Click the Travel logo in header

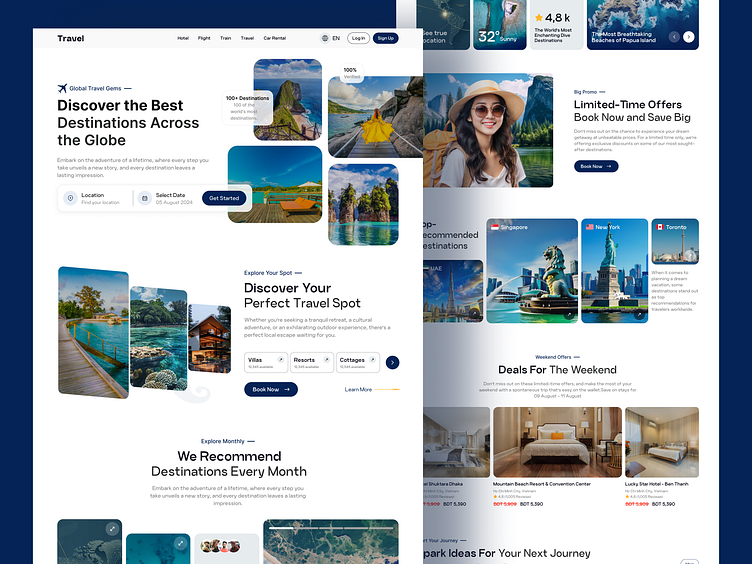point(70,38)
